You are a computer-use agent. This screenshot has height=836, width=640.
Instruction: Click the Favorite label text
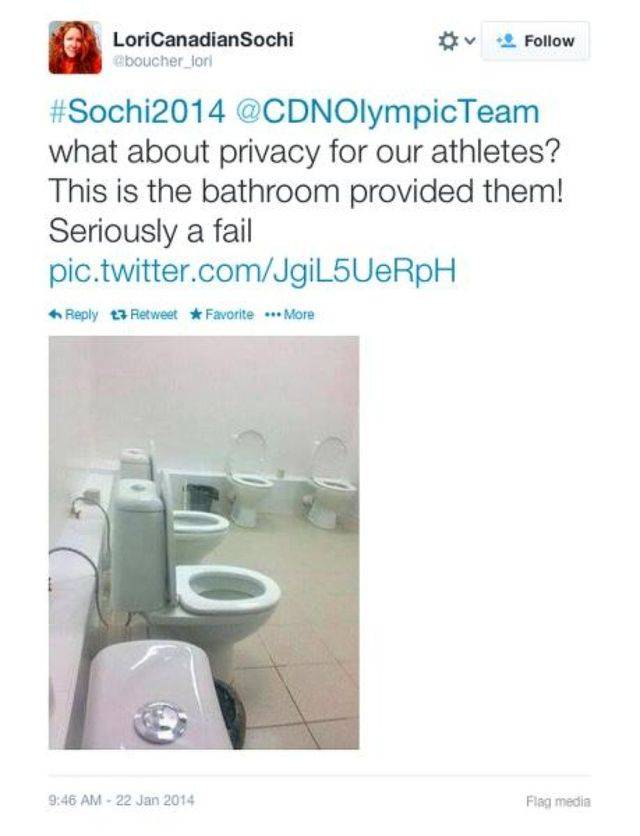coord(229,314)
